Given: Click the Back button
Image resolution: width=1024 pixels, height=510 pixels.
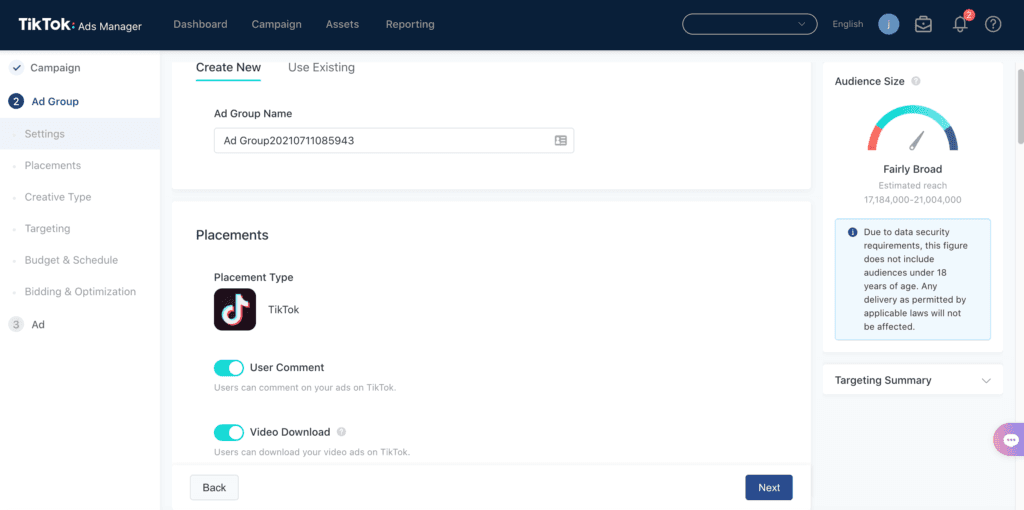Looking at the screenshot, I should [214, 488].
